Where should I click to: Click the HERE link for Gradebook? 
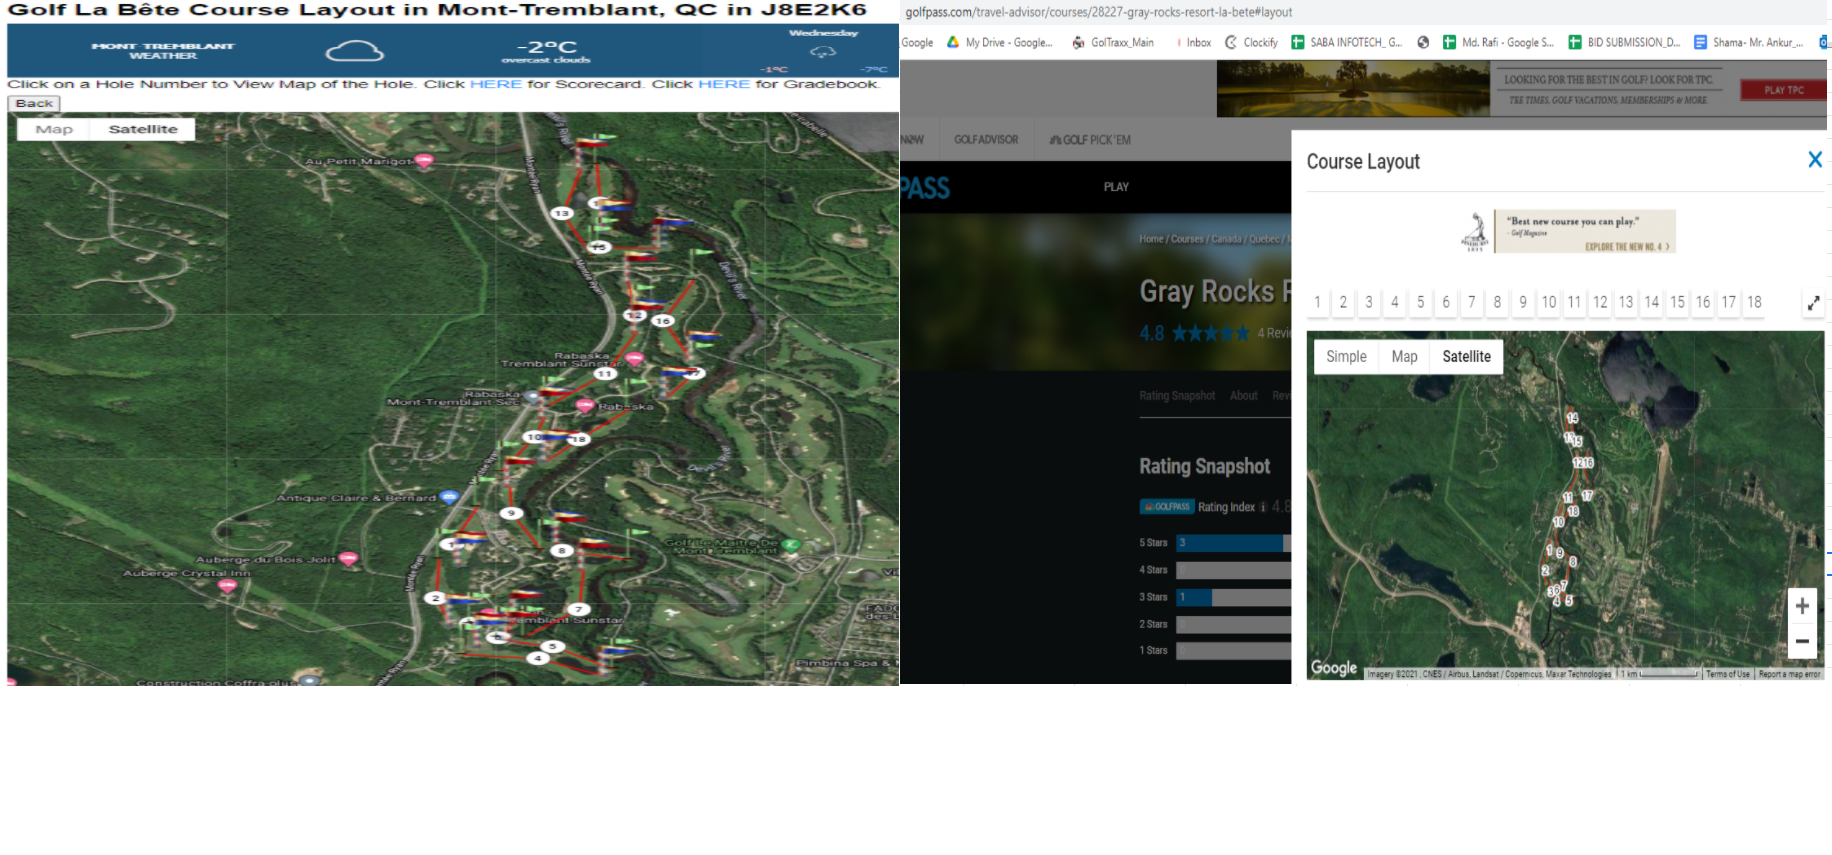(724, 84)
